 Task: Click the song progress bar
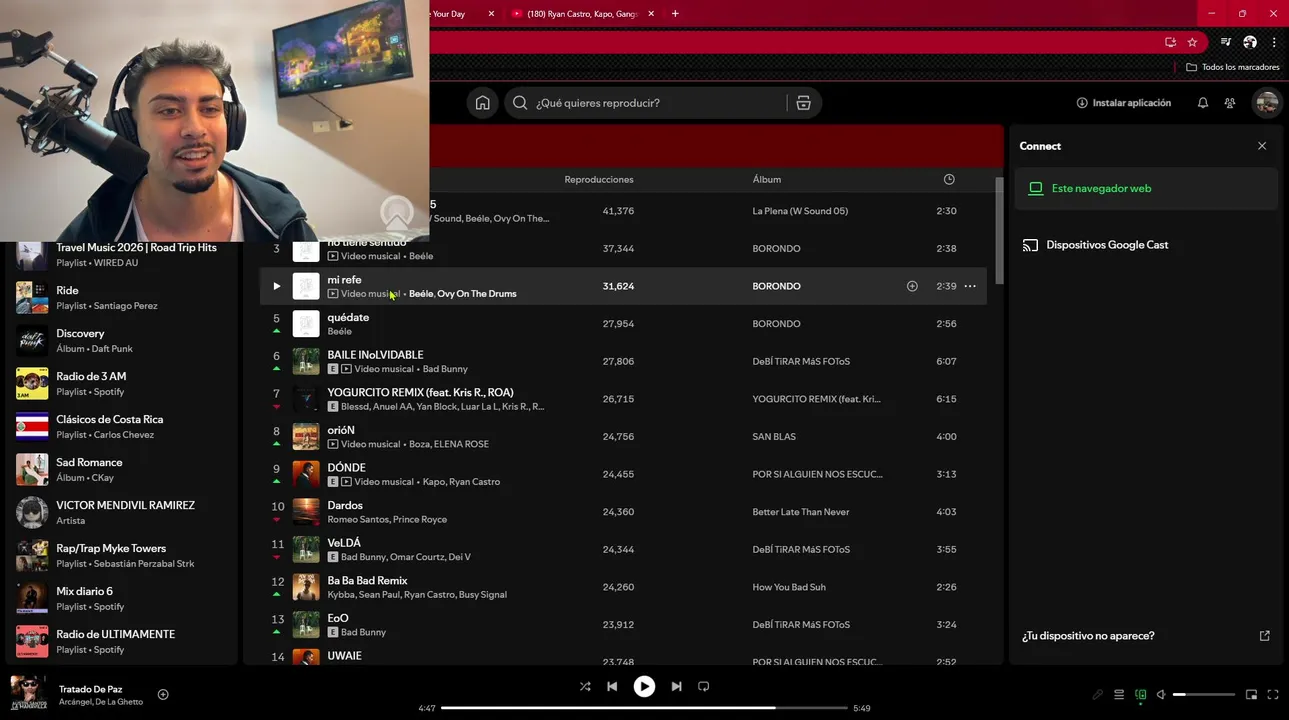click(644, 708)
